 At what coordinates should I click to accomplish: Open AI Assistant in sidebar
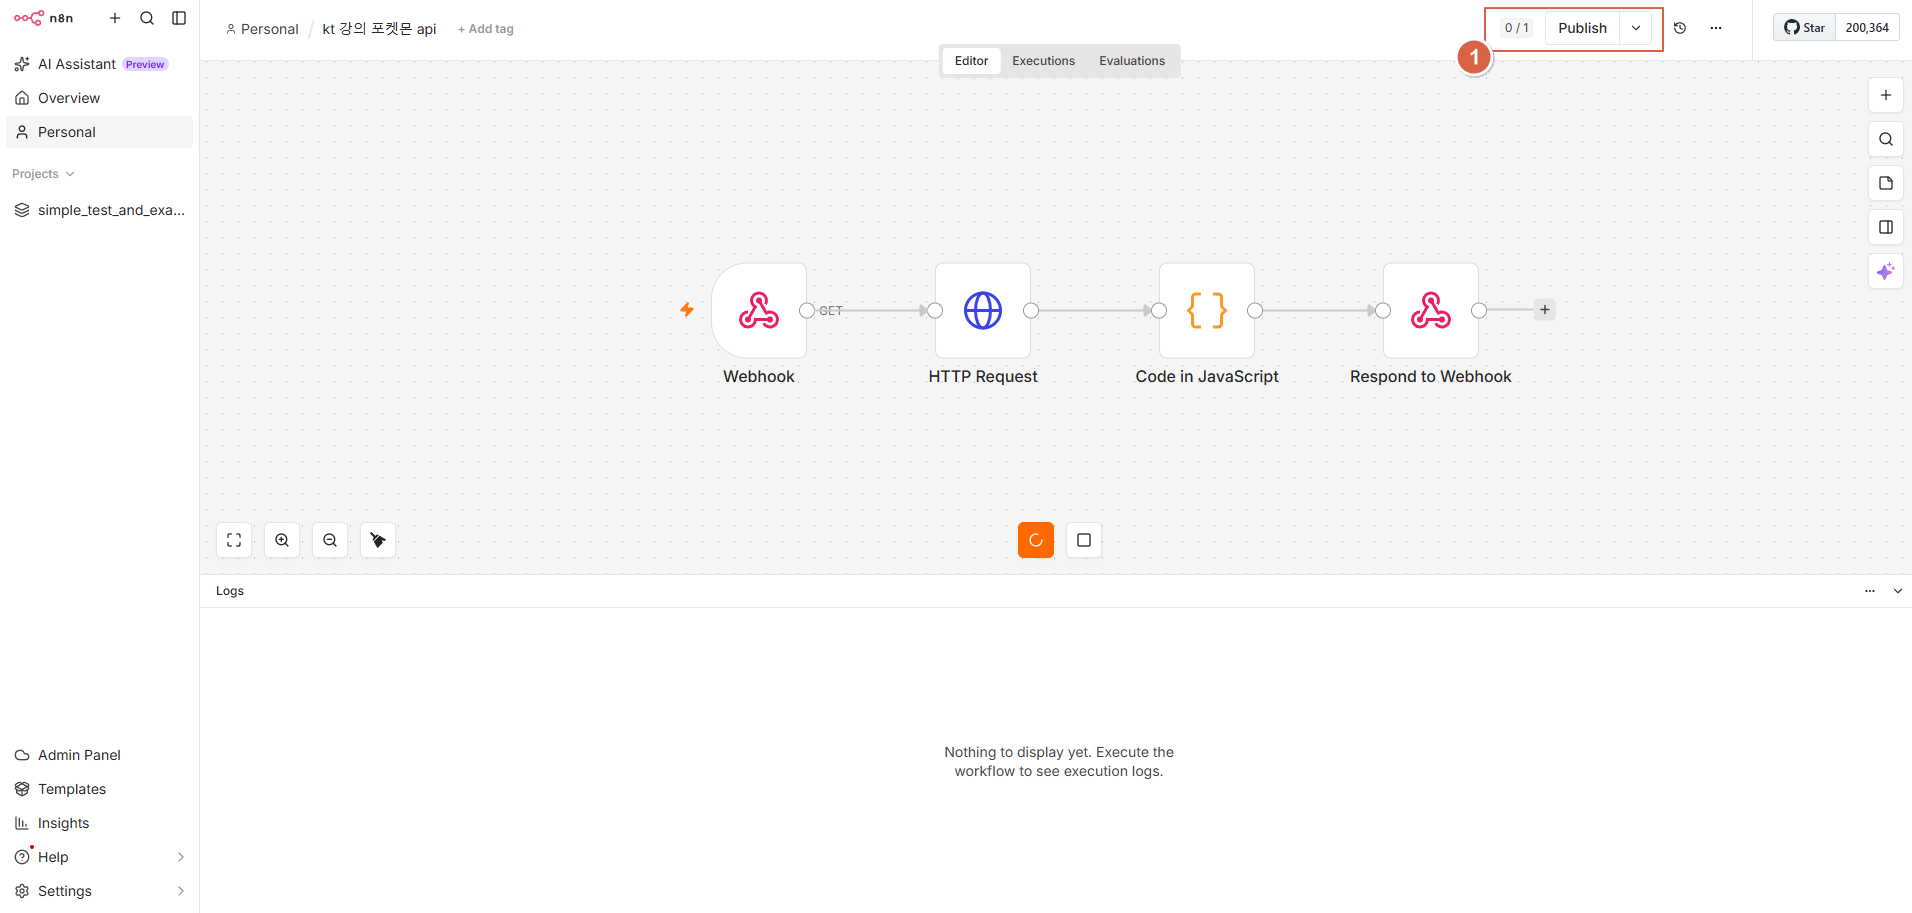99,64
